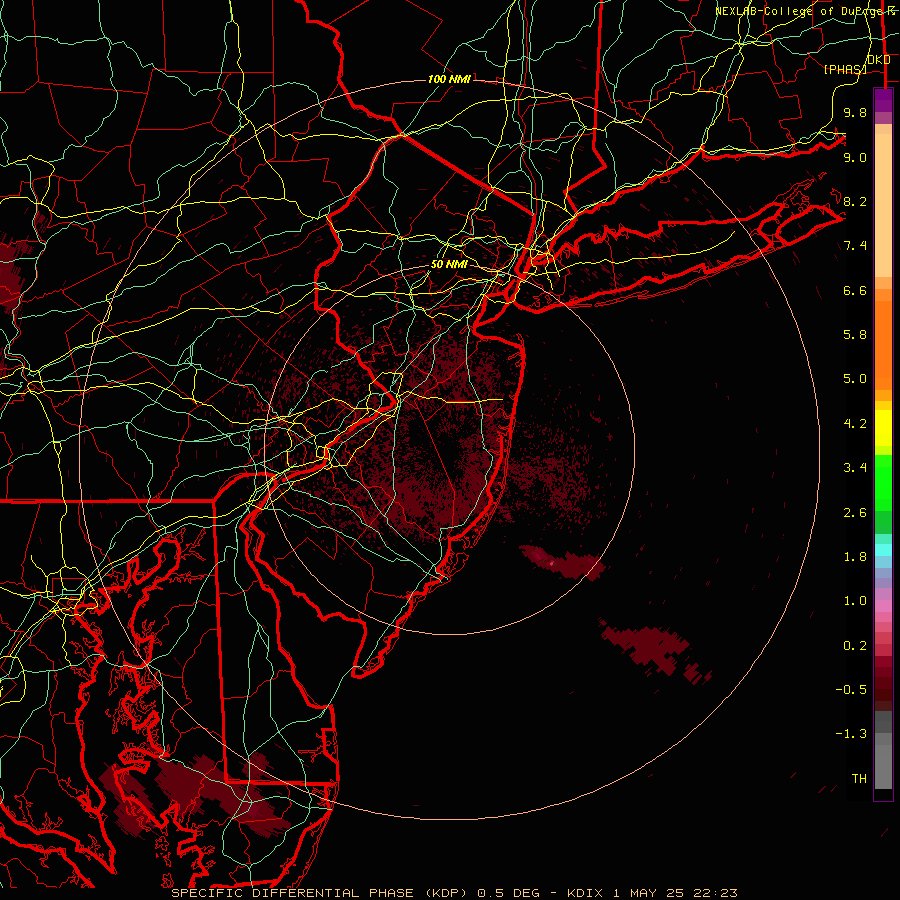Click the 3.4 scale value label
The width and height of the screenshot is (900, 900).
click(x=855, y=468)
